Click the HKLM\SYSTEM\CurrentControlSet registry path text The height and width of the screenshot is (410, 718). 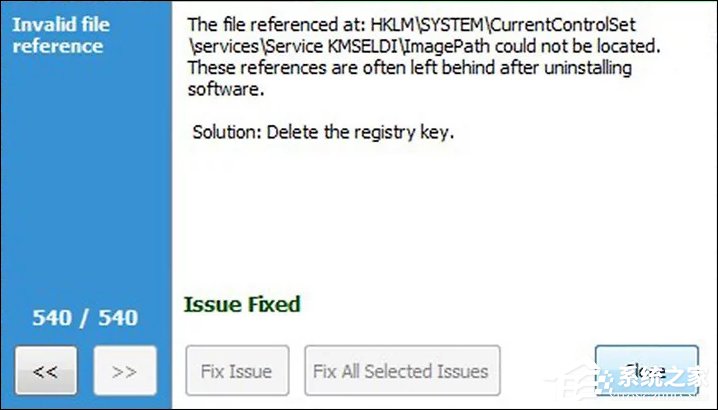click(x=503, y=25)
